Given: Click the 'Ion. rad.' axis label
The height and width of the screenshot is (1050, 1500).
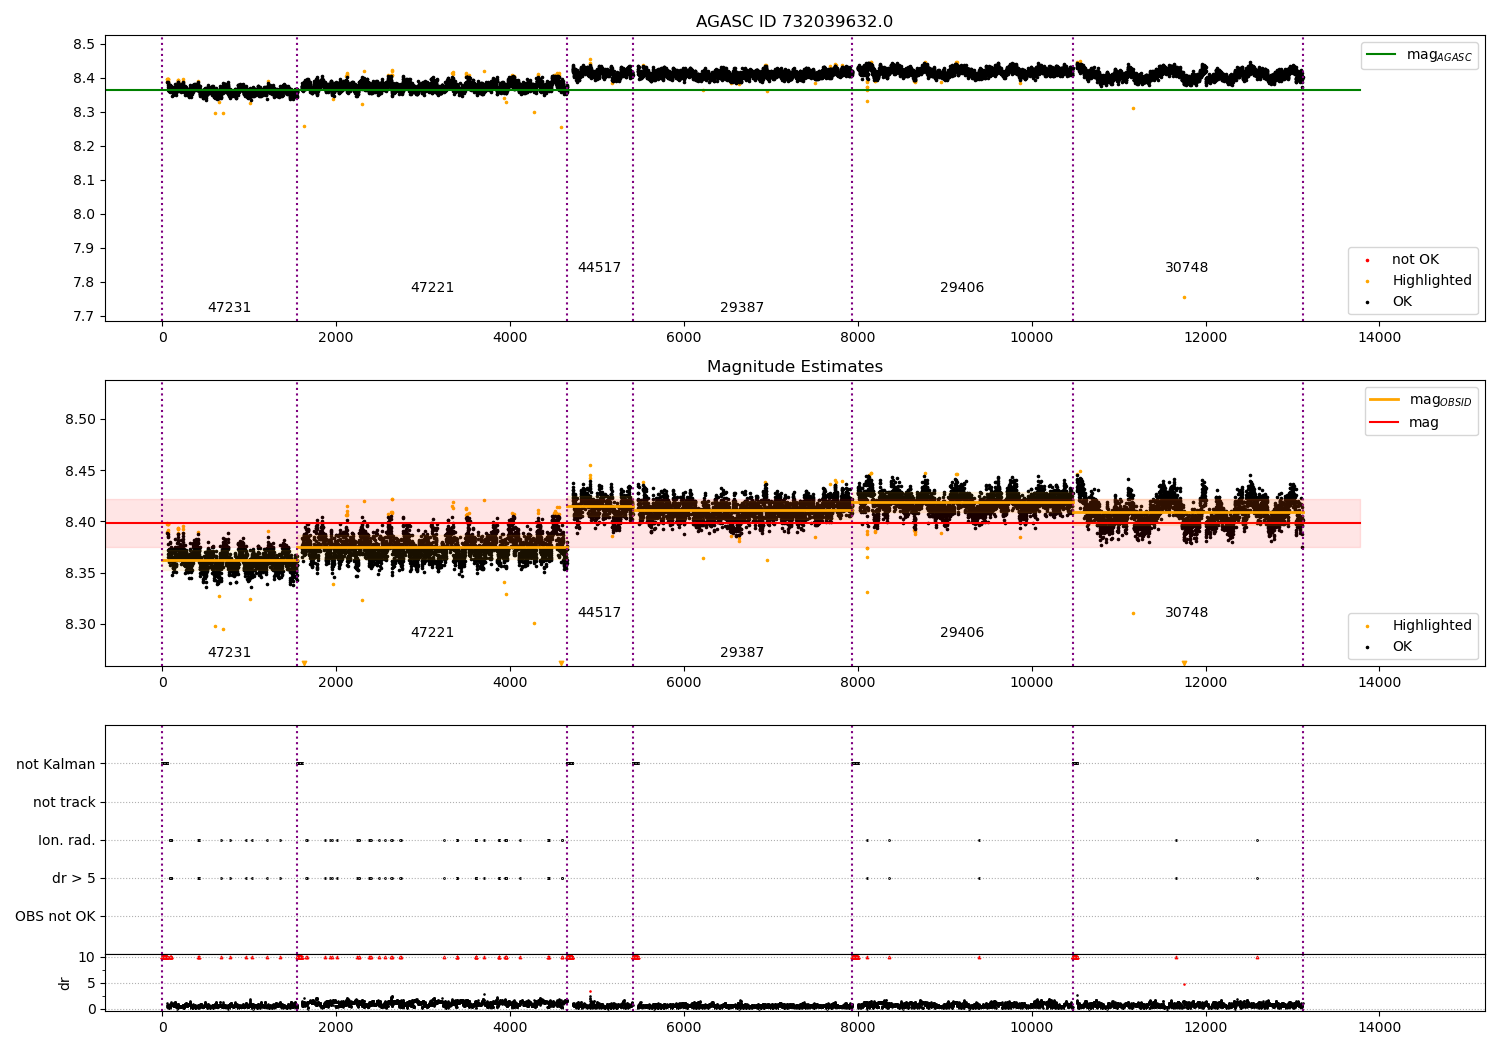Looking at the screenshot, I should click(67, 841).
